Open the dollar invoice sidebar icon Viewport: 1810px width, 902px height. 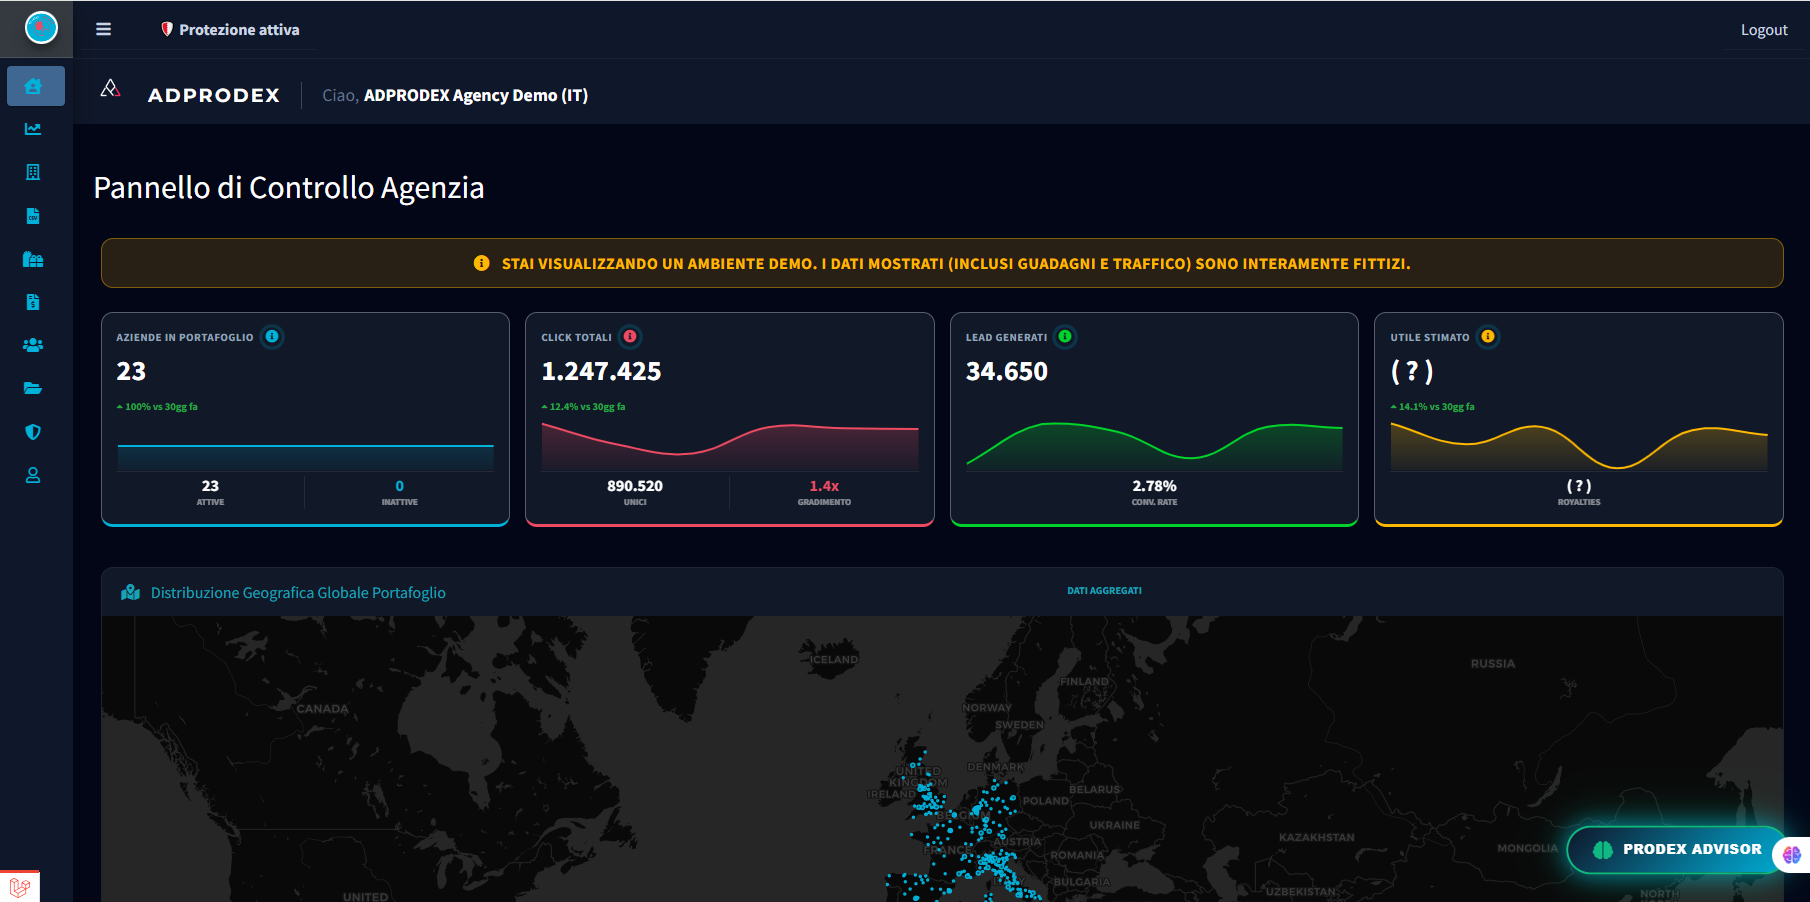[x=33, y=302]
